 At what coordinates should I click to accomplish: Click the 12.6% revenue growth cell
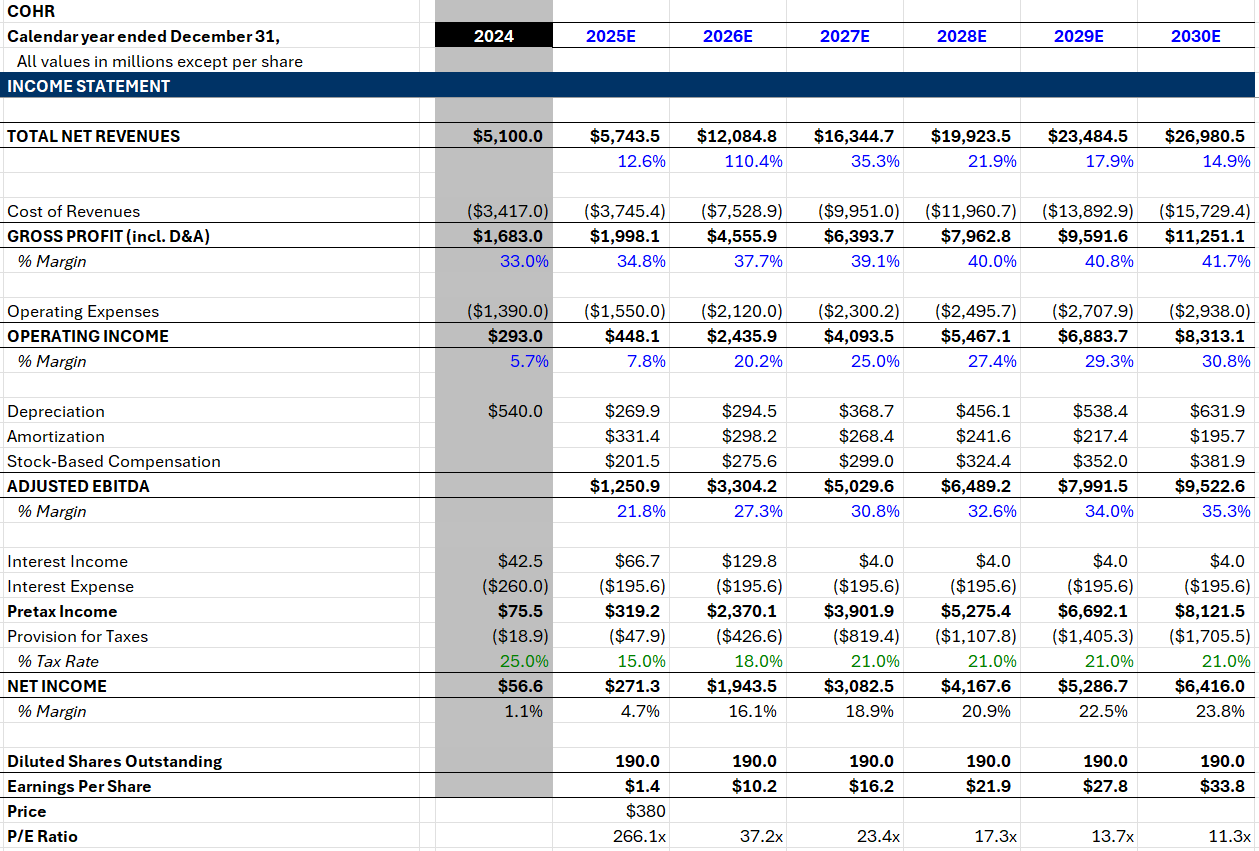pos(642,161)
